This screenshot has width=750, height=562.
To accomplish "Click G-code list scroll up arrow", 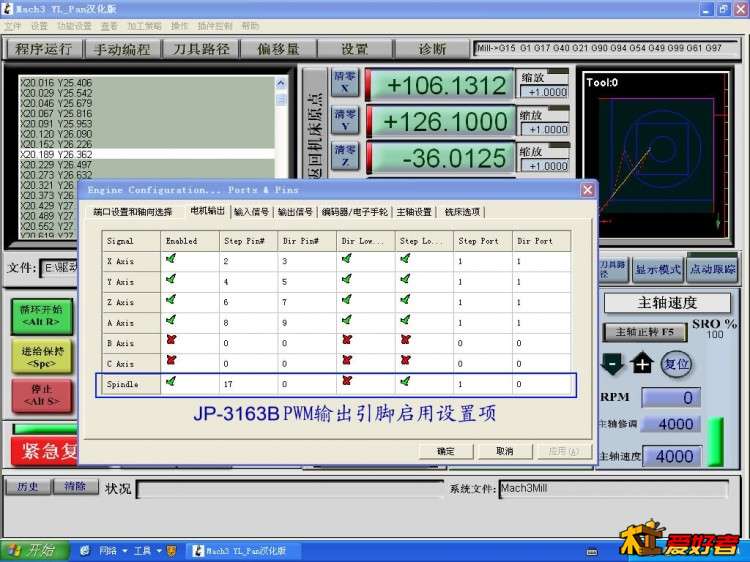I will point(281,83).
